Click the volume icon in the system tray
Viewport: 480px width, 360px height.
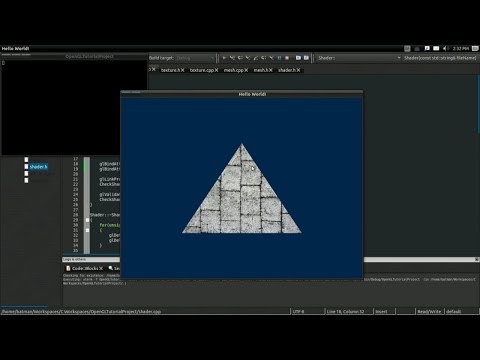445,49
